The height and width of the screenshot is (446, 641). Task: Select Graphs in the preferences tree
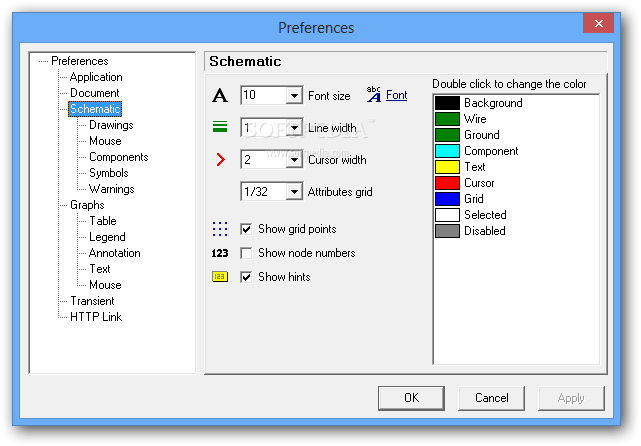(87, 205)
